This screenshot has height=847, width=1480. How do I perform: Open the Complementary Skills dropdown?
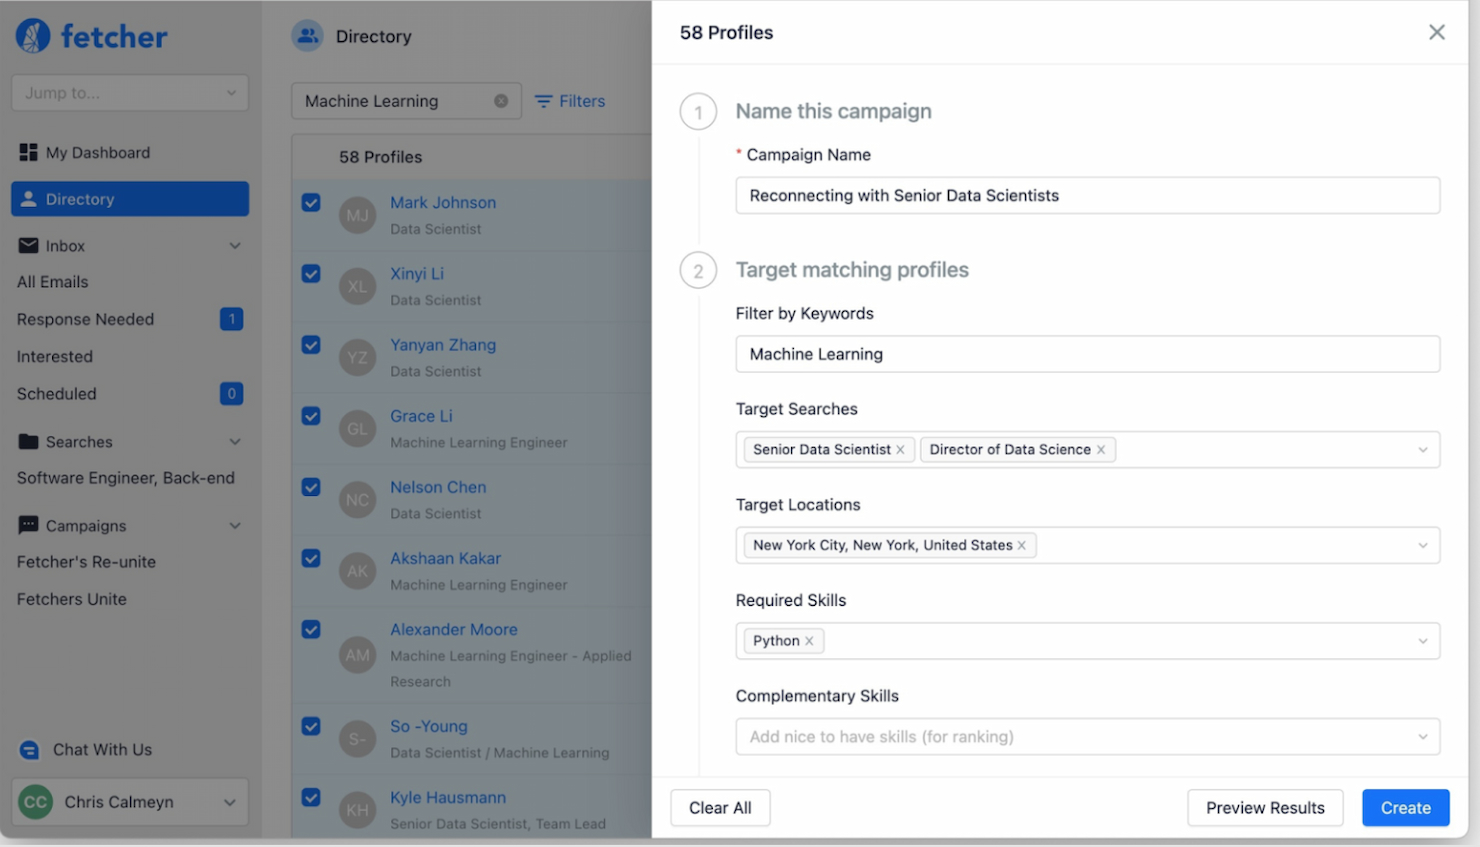coord(1088,736)
